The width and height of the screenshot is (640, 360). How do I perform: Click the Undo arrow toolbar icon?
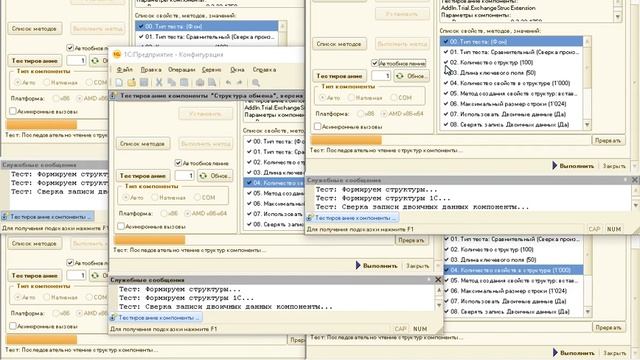[x=228, y=82]
